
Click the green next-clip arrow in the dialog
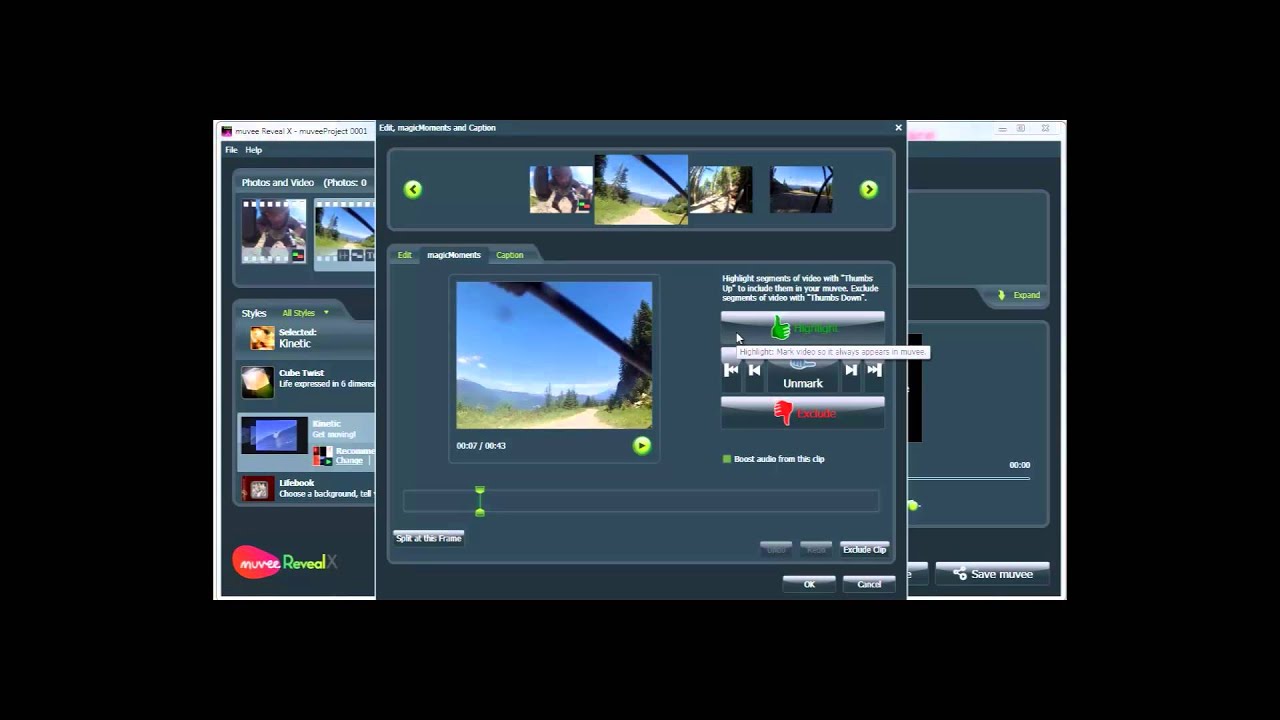pyautogui.click(x=868, y=189)
